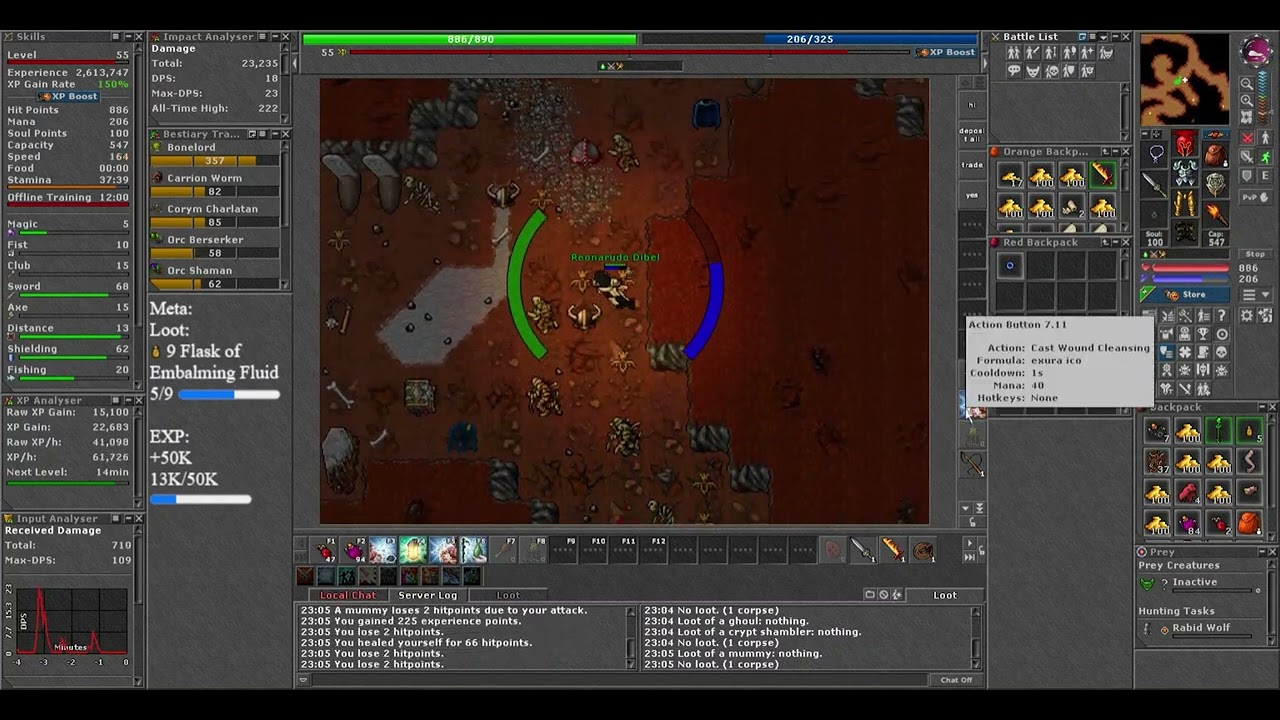
Task: Toggle expert mode E button
Action: (x=1265, y=177)
